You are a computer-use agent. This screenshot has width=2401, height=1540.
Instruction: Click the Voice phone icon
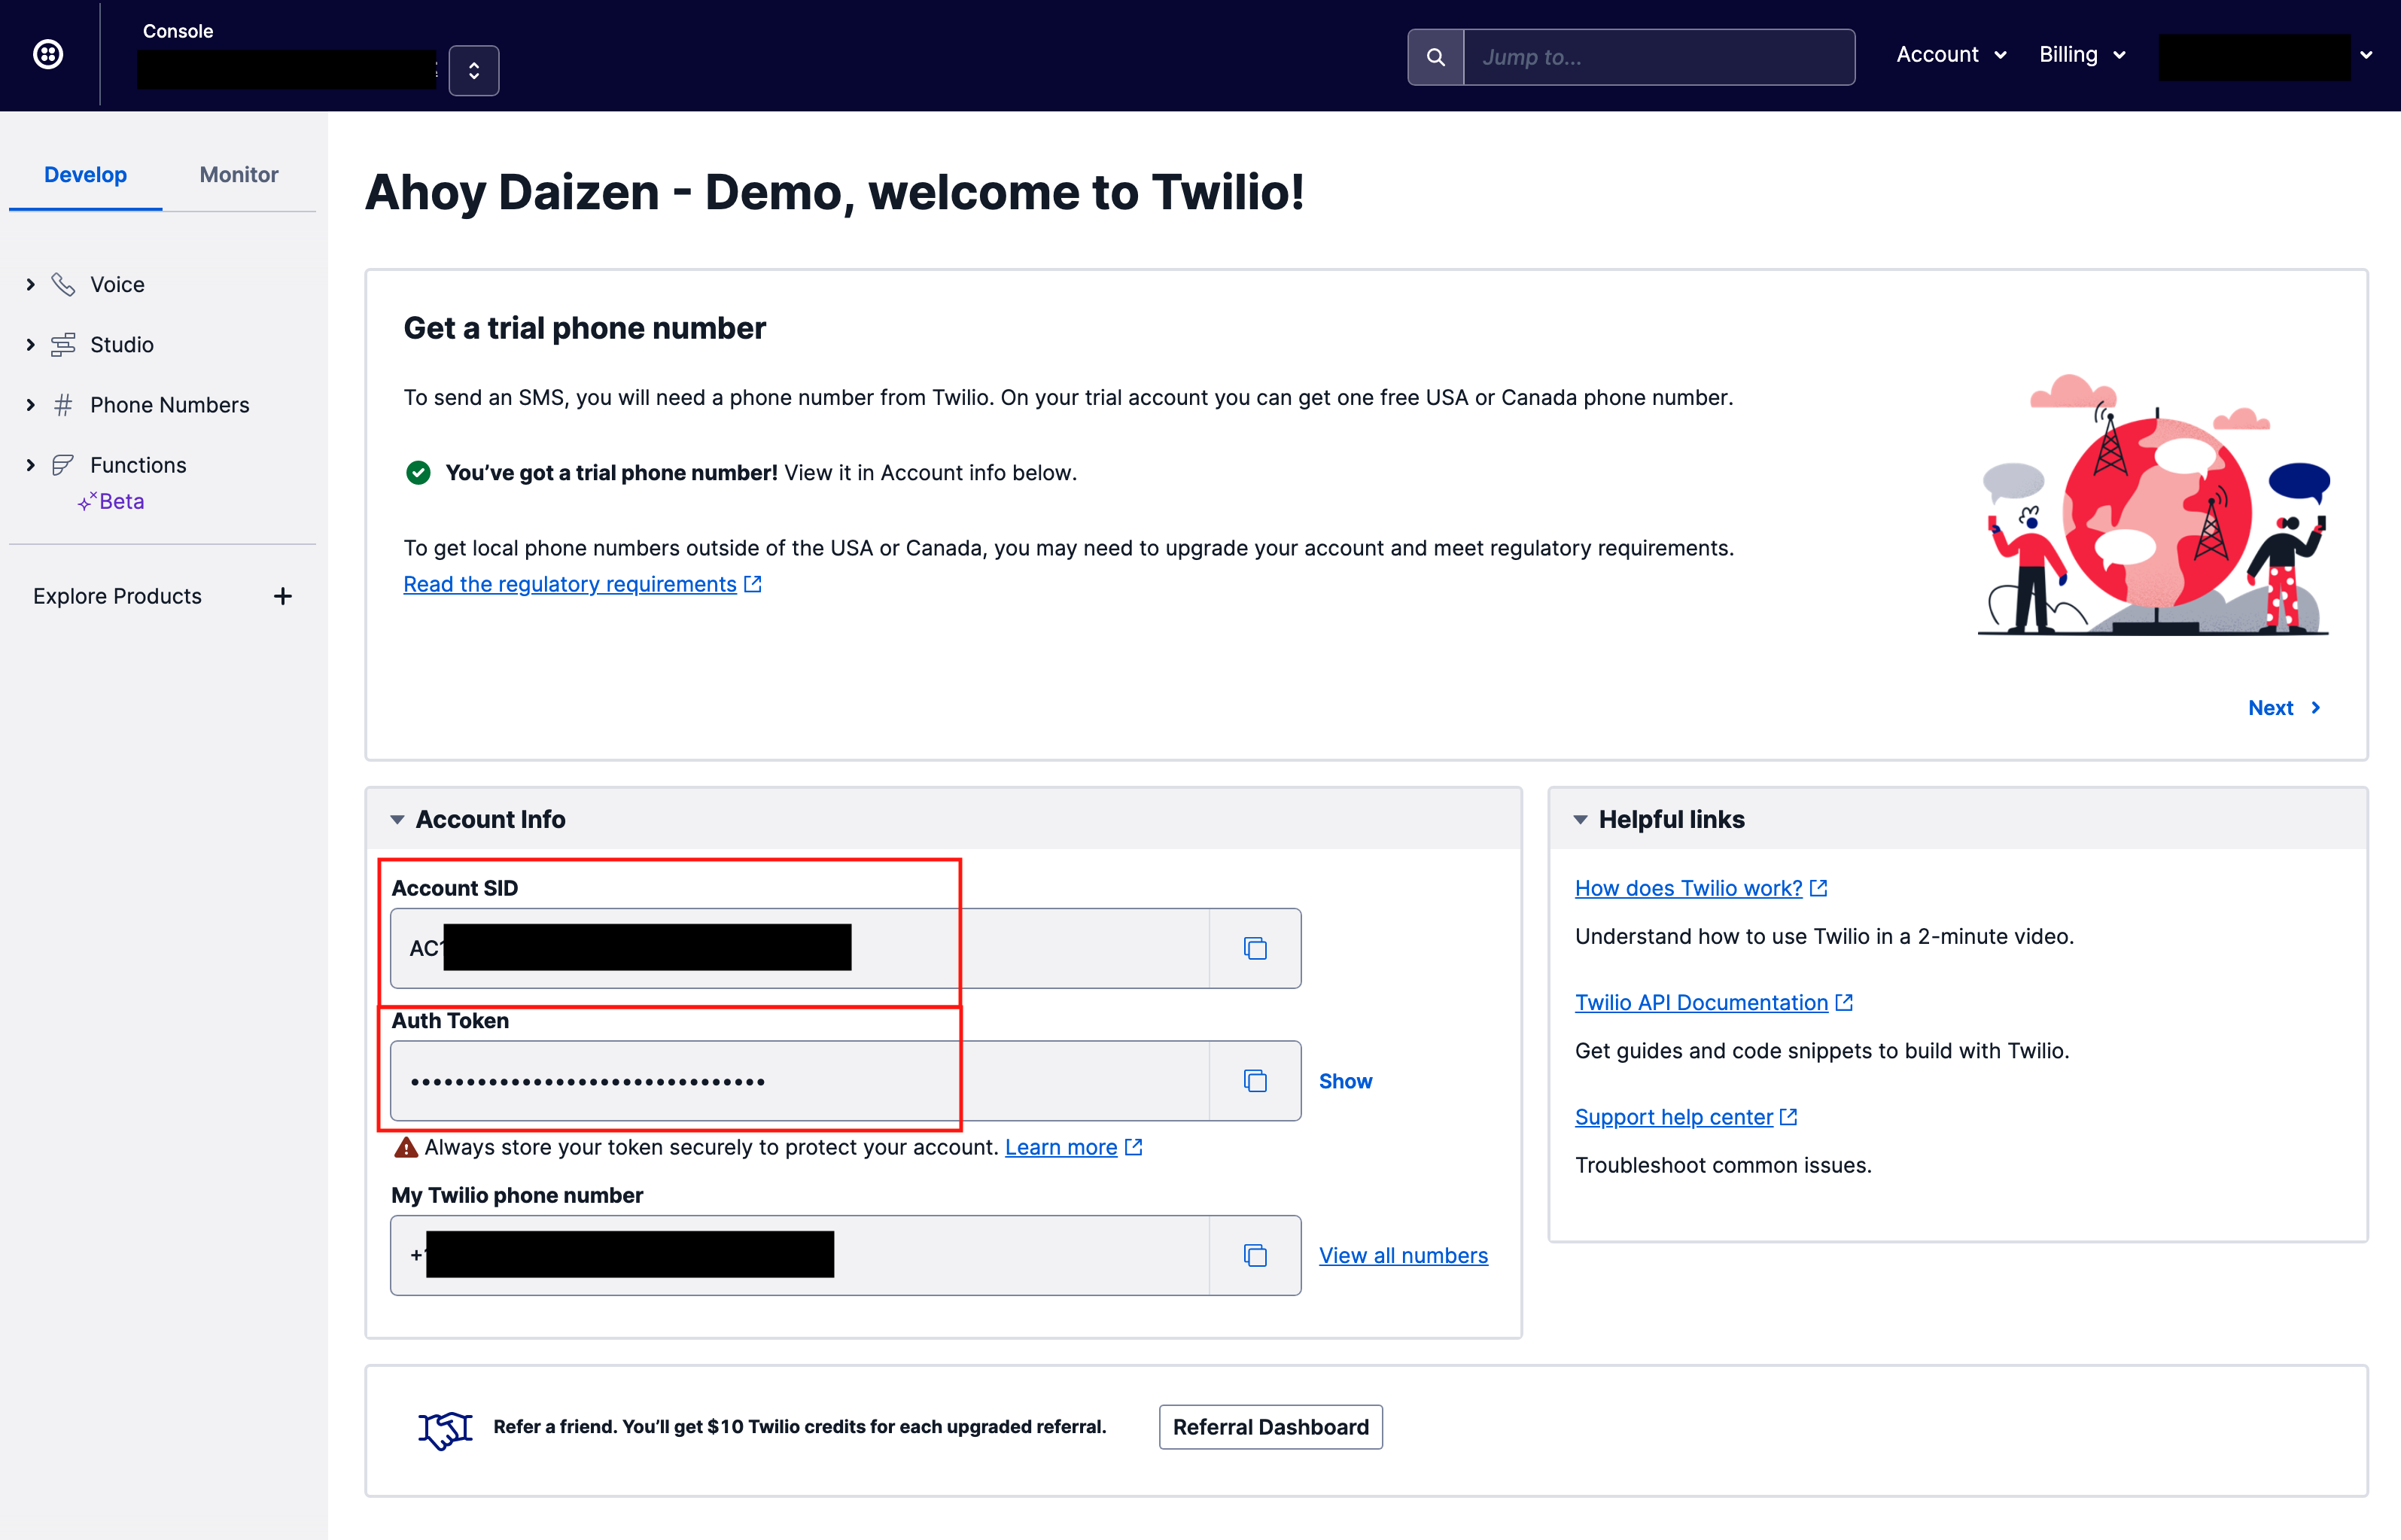coord(63,285)
